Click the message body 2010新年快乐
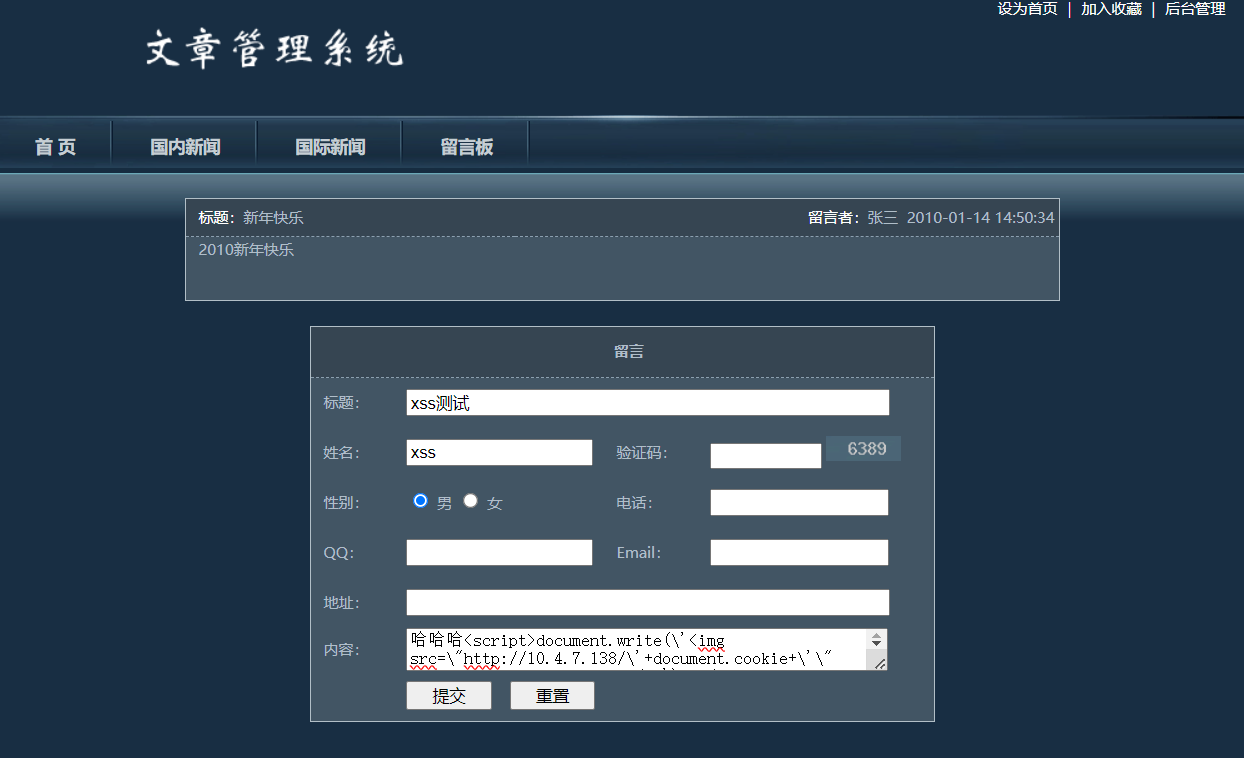 coord(246,249)
